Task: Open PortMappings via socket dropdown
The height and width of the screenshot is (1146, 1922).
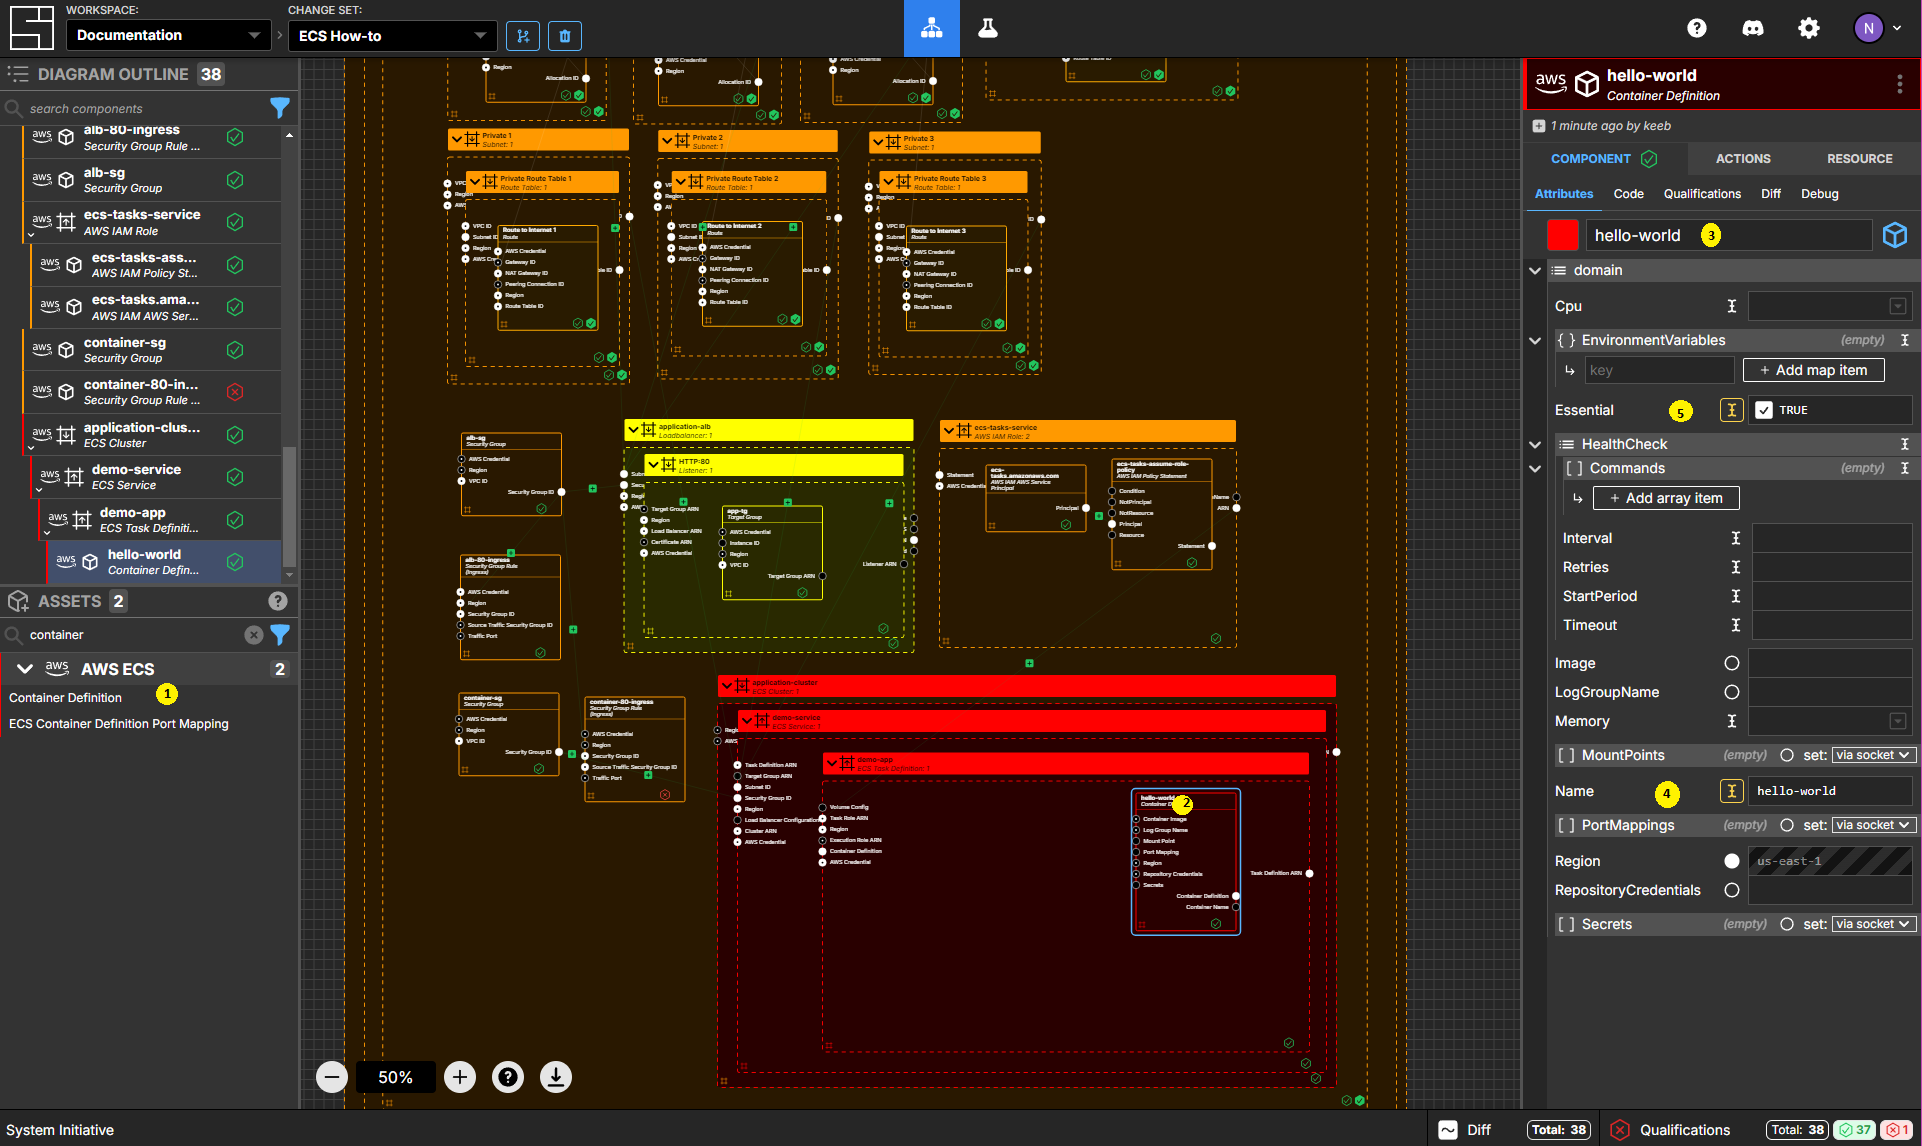Action: pos(1873,825)
